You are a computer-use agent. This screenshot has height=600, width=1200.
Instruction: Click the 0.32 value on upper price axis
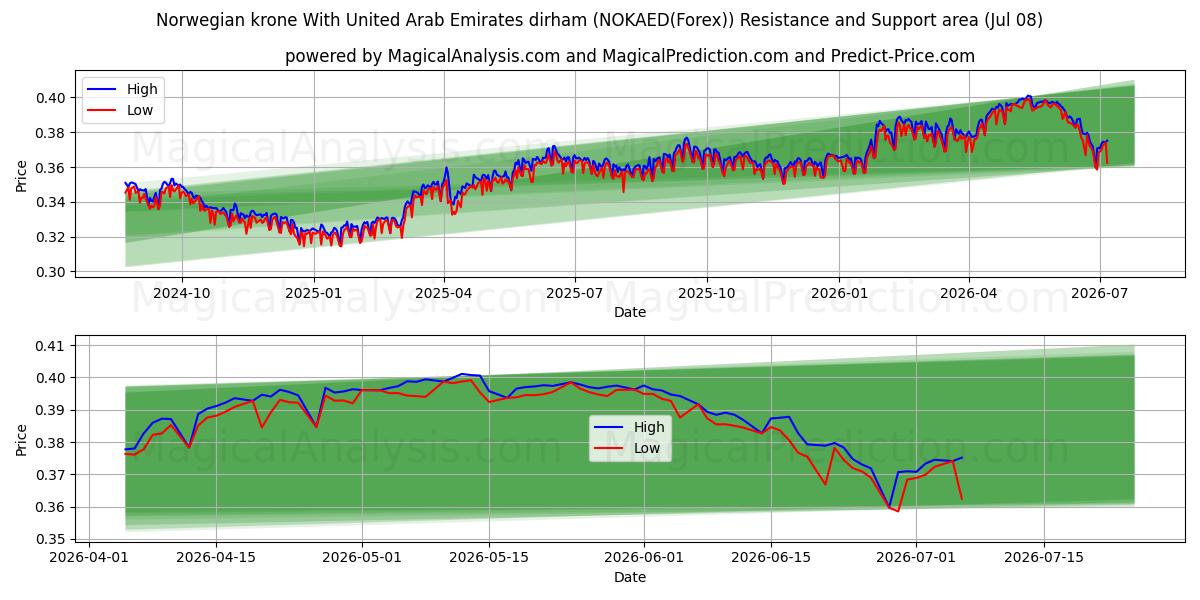click(52, 238)
